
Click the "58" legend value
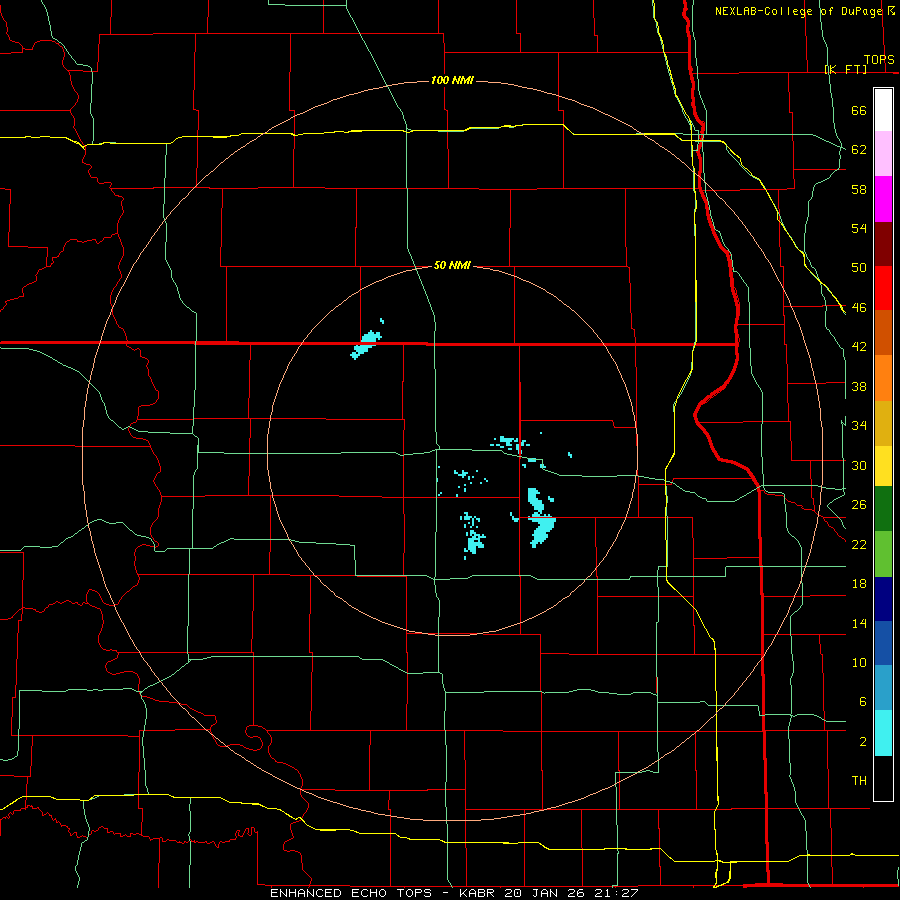(x=859, y=189)
